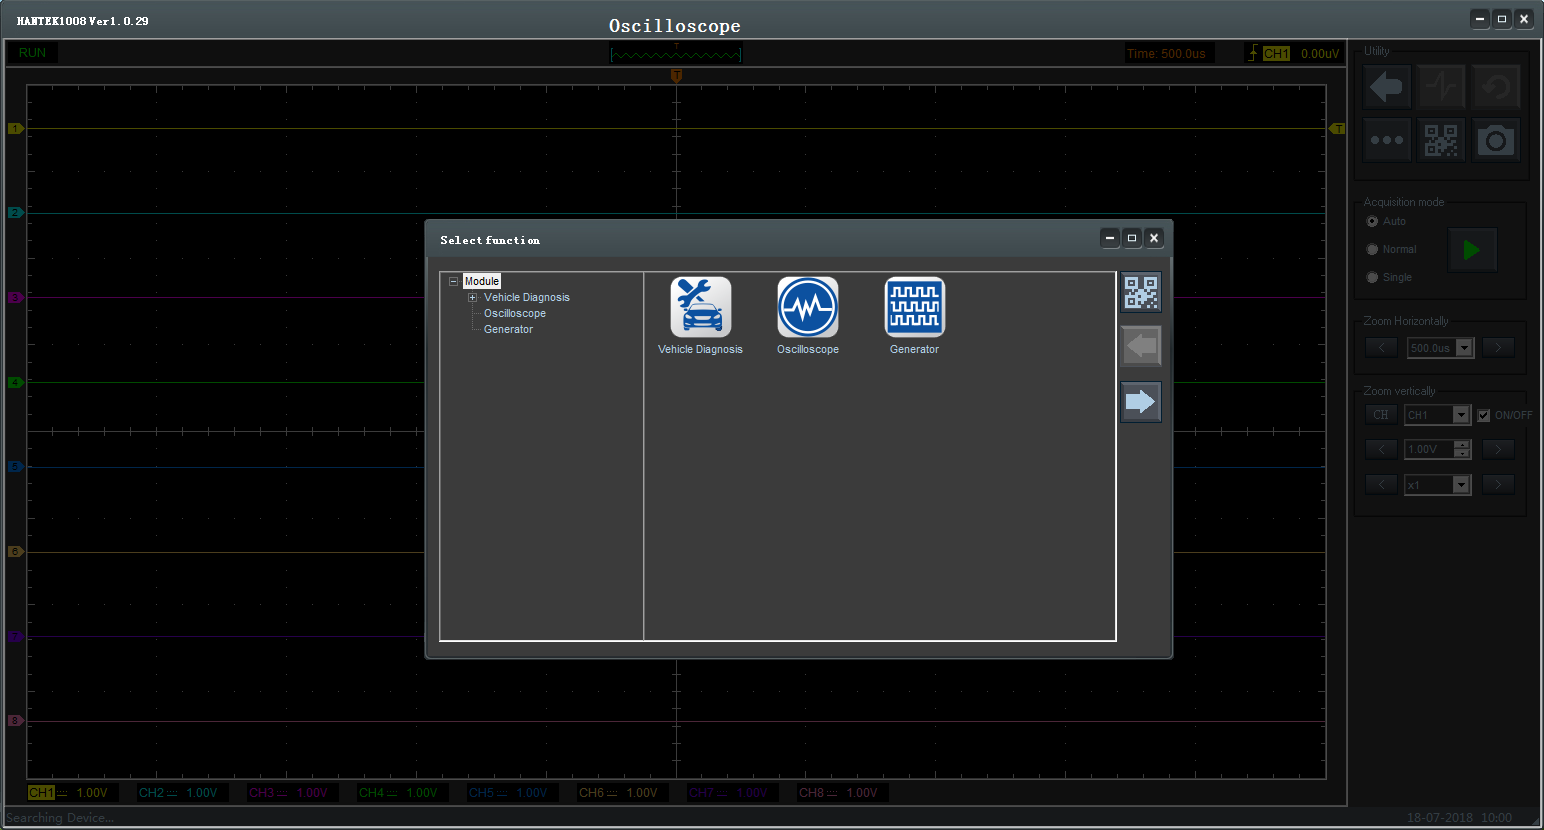The image size is (1544, 830).
Task: Click the CH button under Zoom vertically
Action: 1380,415
